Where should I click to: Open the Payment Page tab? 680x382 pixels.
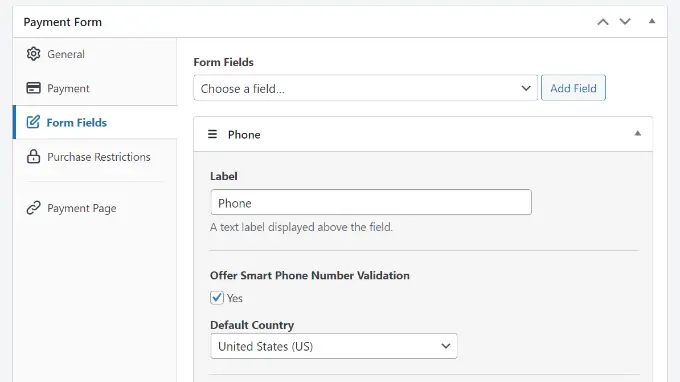[x=95, y=209]
